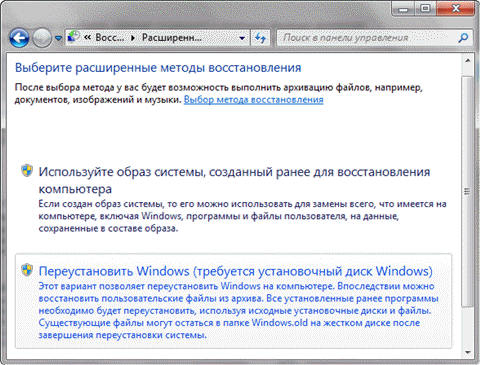Select the «Восс...» breadcrumb segment

point(109,37)
